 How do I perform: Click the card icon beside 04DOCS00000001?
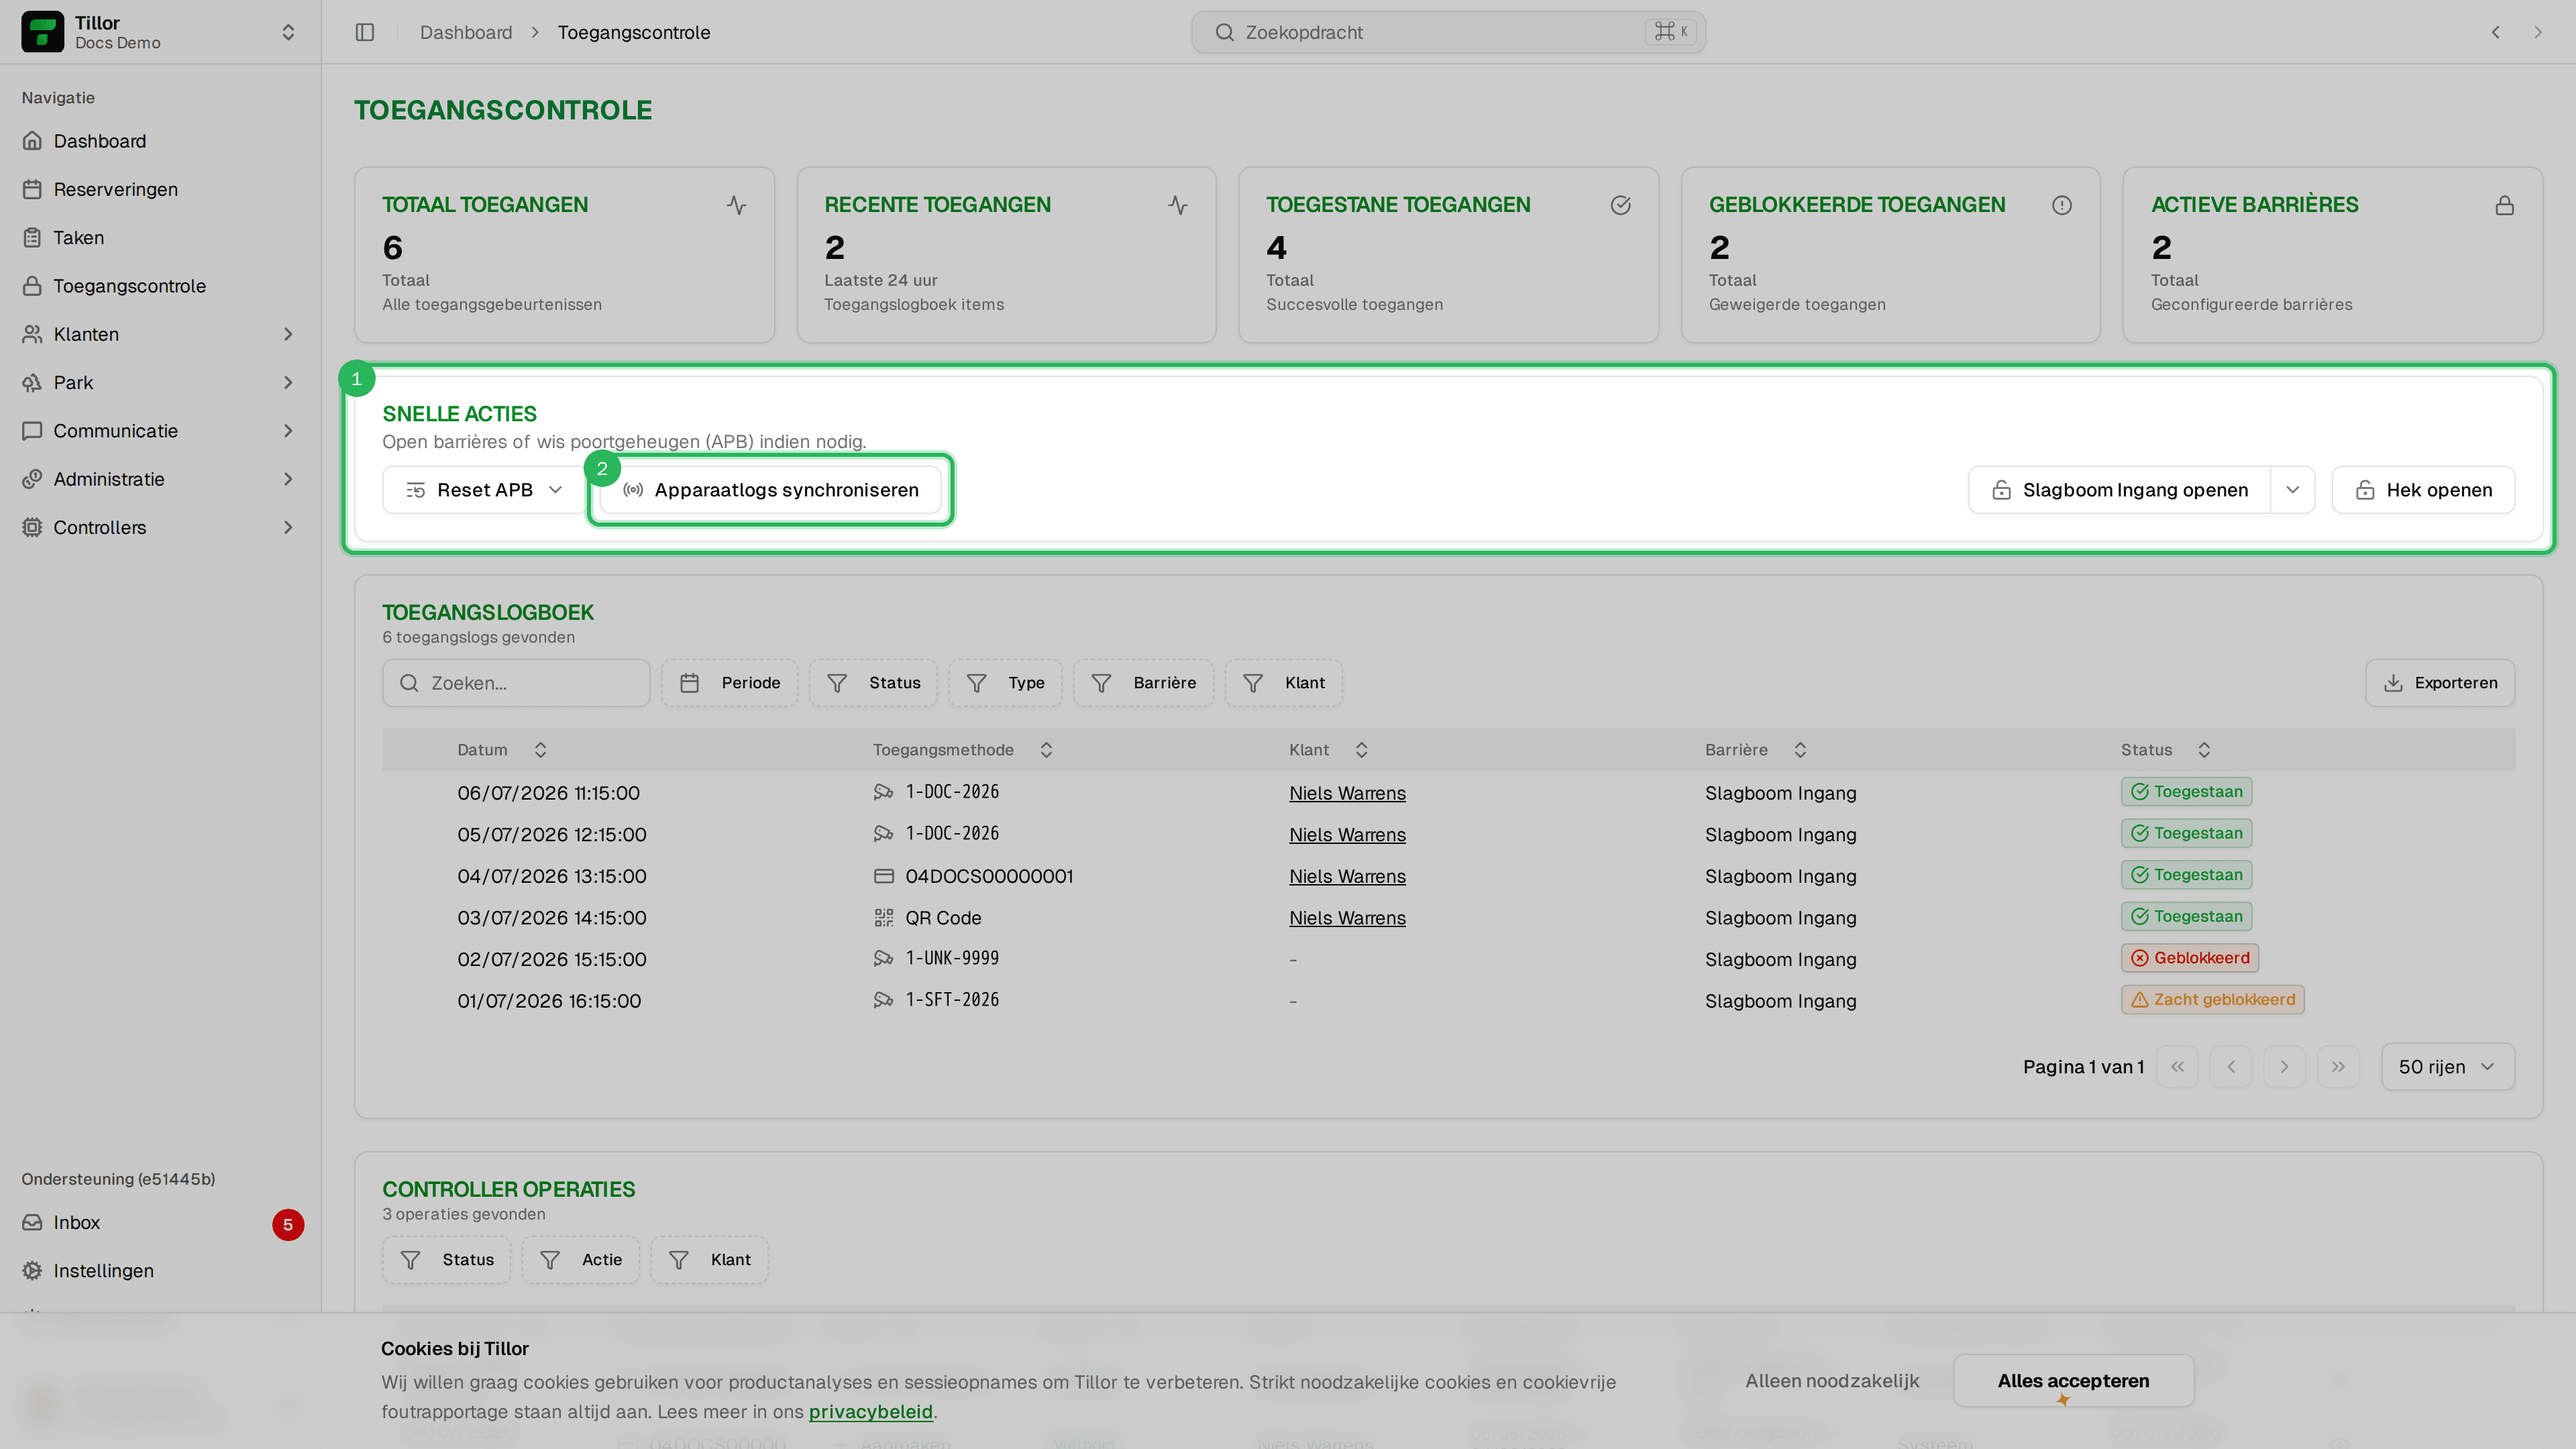tap(884, 876)
